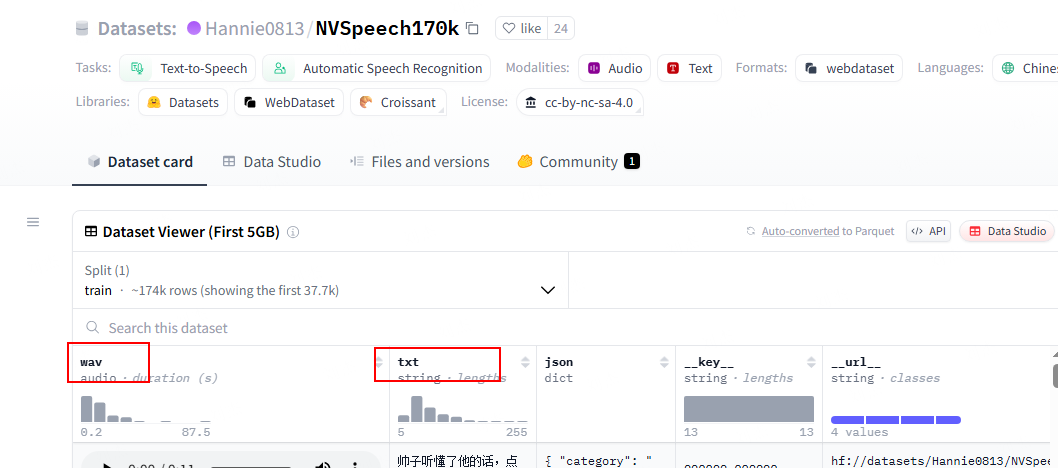
Task: Open the NVSpeech170k dataset title link
Action: tap(387, 28)
